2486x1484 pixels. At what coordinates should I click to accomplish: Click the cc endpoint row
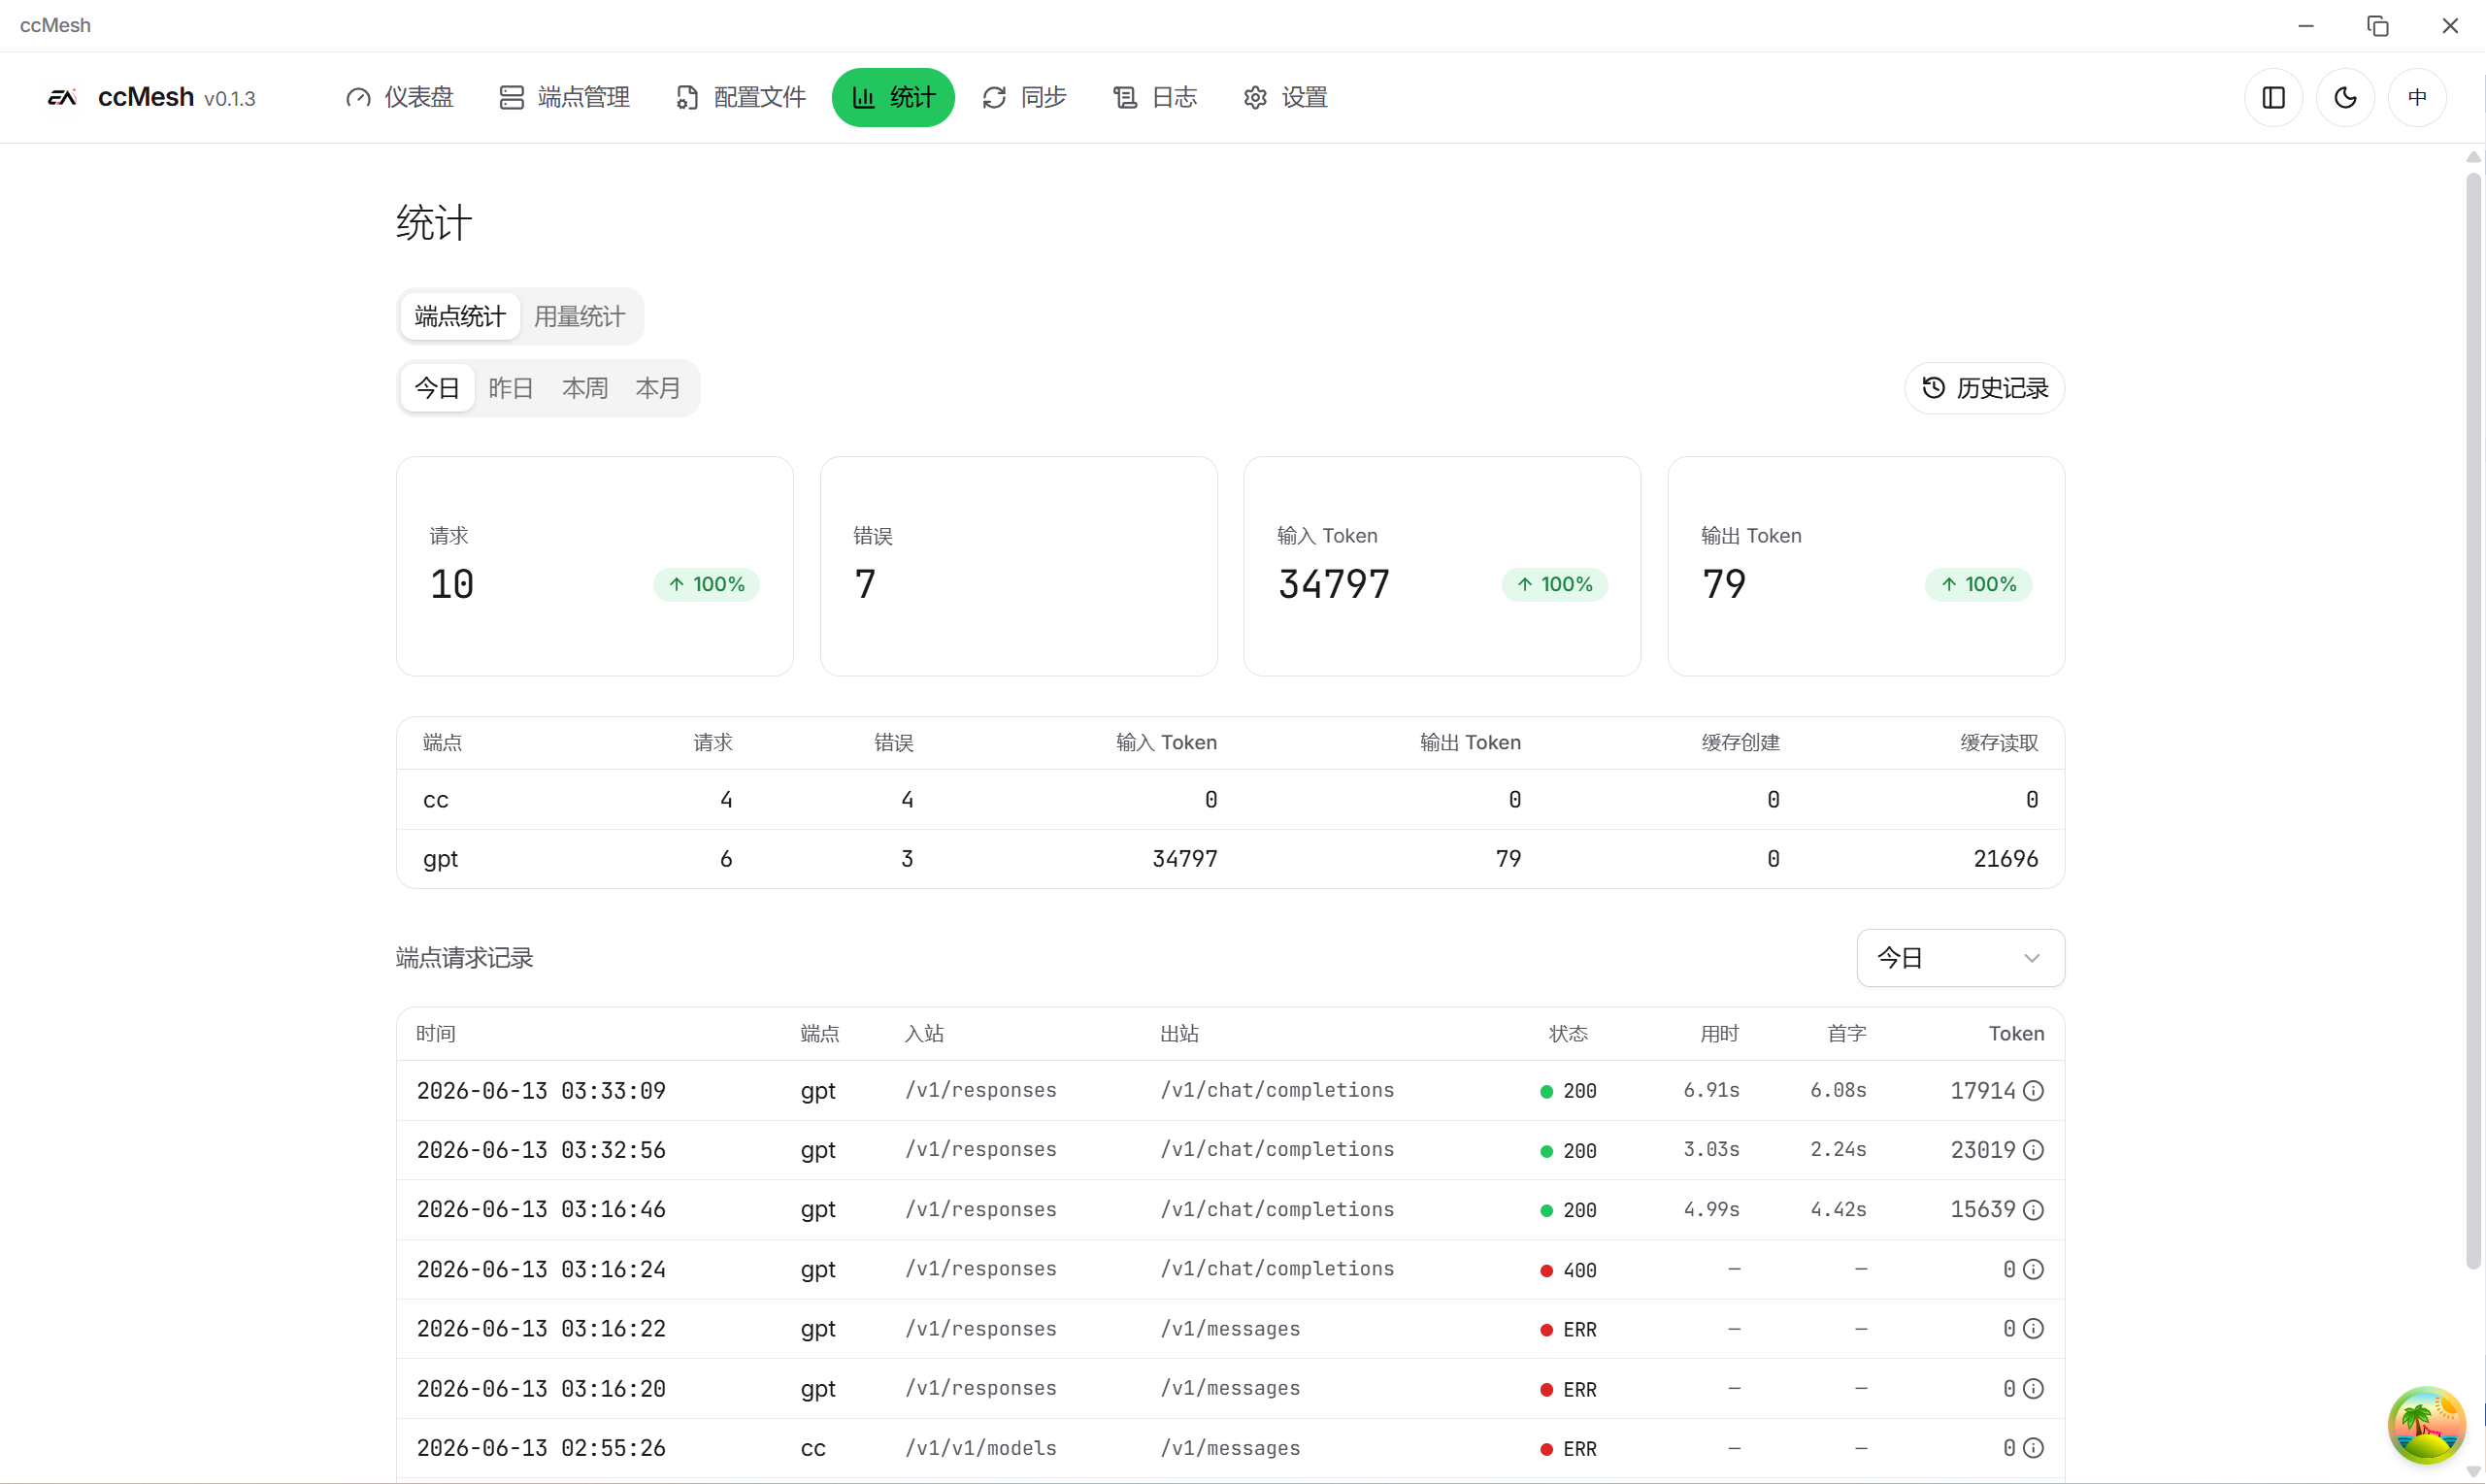pyautogui.click(x=1230, y=800)
